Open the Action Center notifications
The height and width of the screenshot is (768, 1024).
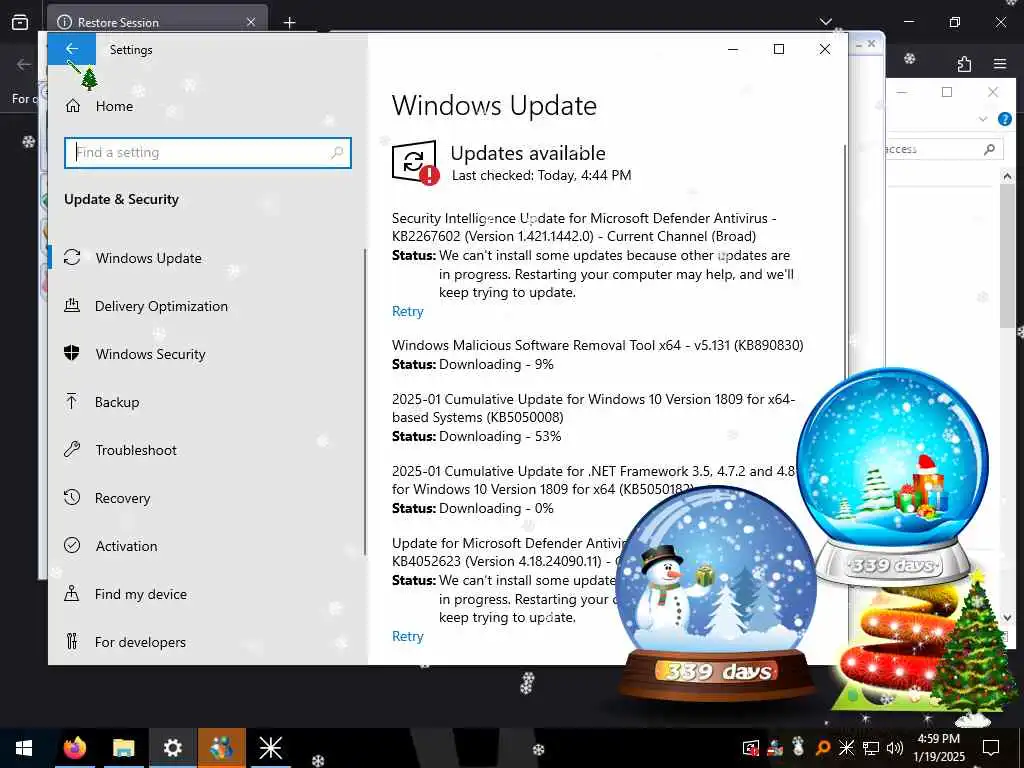coord(991,748)
